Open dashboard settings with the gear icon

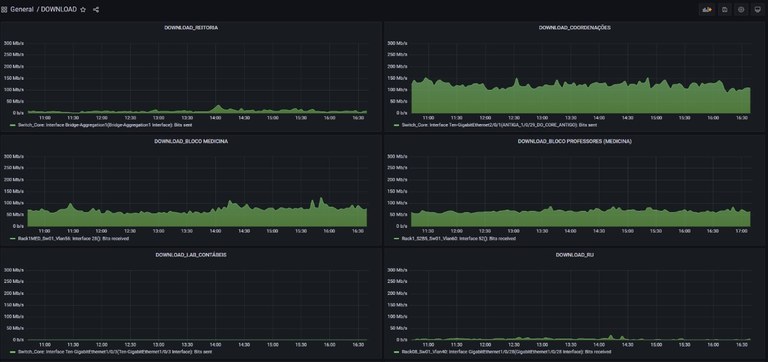tap(741, 9)
